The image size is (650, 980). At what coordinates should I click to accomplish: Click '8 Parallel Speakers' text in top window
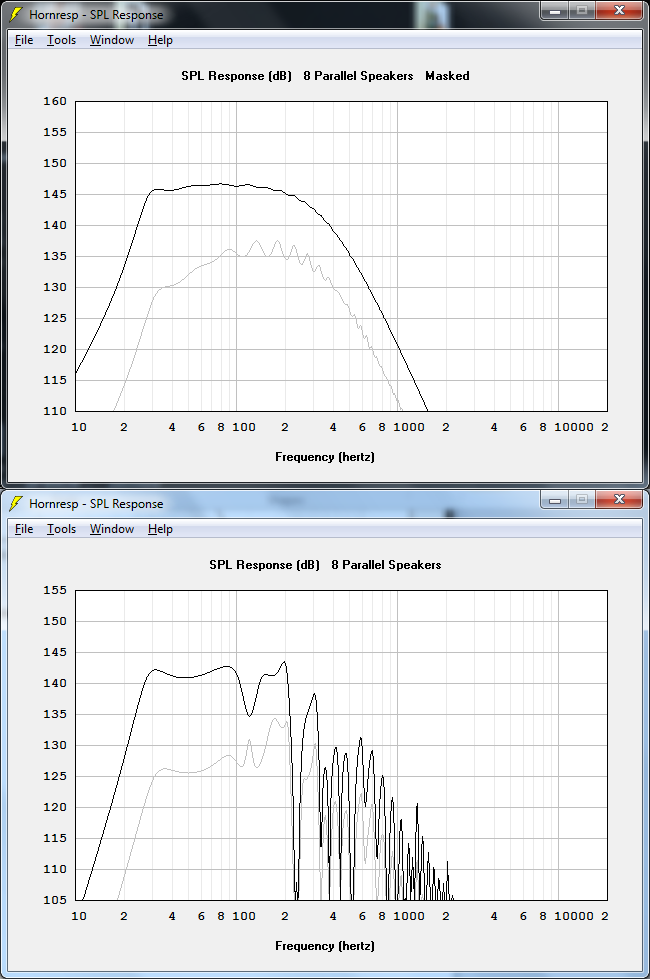coord(358,76)
